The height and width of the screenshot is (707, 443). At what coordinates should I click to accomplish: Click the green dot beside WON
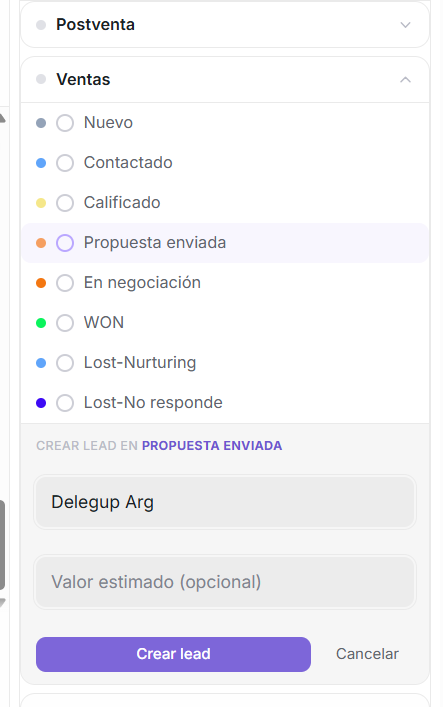coord(41,323)
